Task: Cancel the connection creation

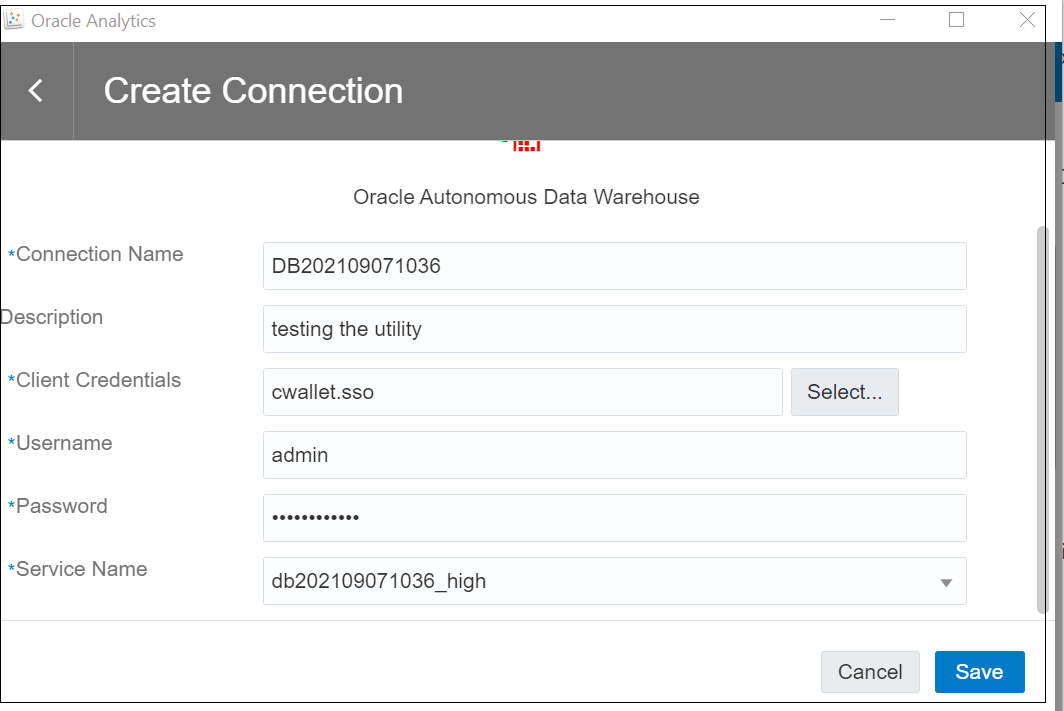Action: (x=870, y=672)
